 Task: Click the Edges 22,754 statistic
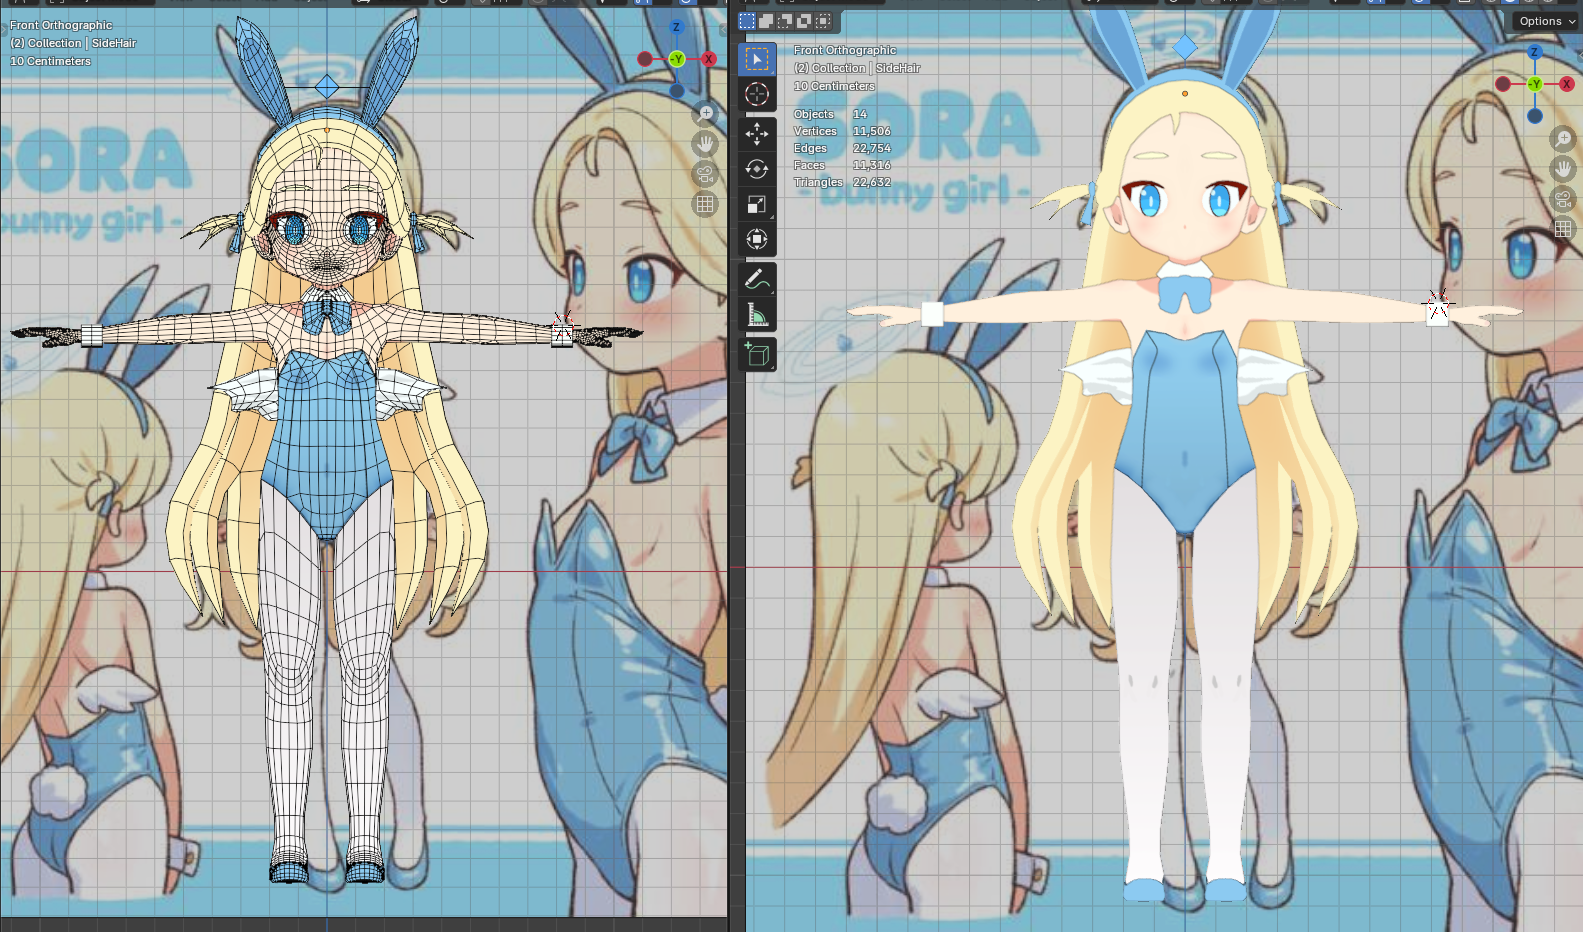coord(842,148)
